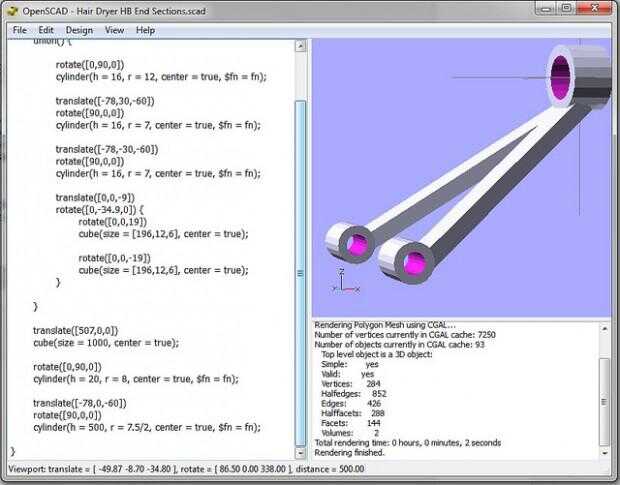
Task: Click 'Number of vertices currently in CGAL cache' line
Action: coord(405,335)
